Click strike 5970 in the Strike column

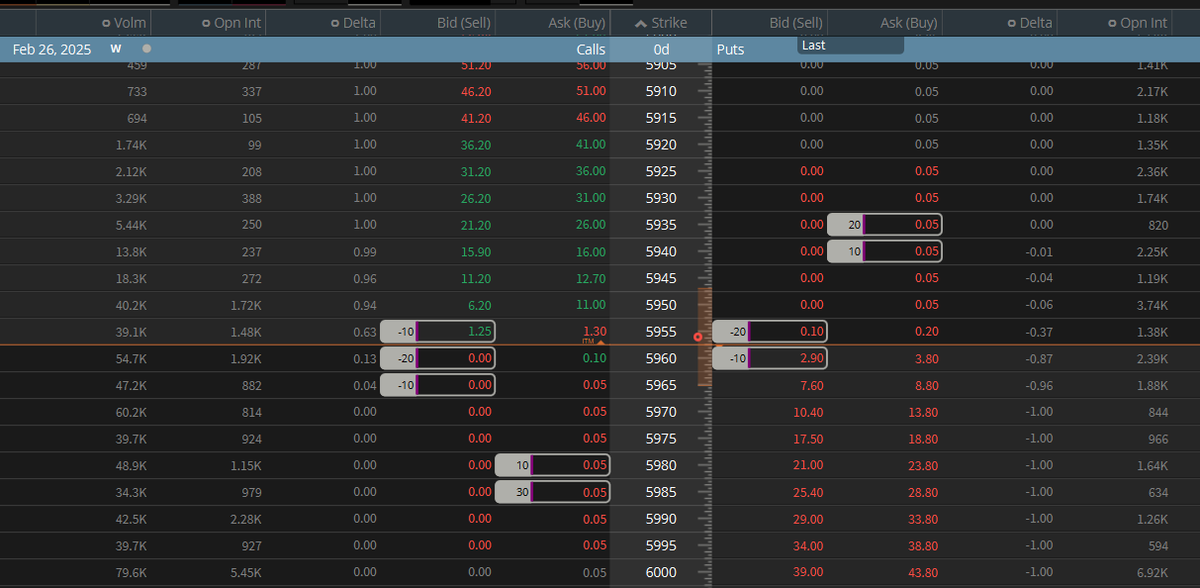click(661, 412)
